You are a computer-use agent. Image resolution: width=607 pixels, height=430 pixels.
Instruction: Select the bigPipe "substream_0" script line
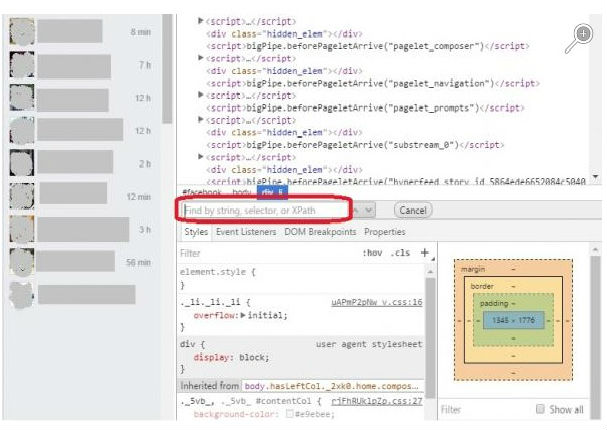pos(355,144)
